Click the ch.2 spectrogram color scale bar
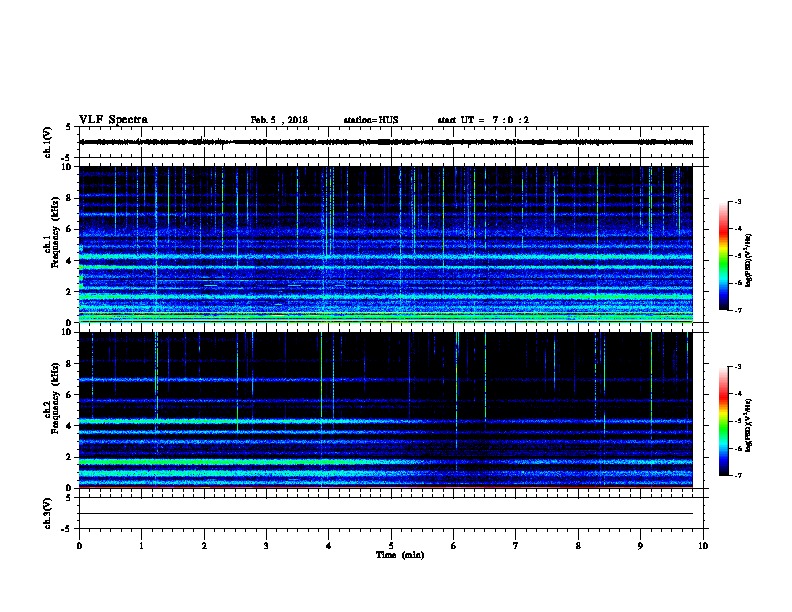The width and height of the screenshot is (792, 612). pos(724,421)
